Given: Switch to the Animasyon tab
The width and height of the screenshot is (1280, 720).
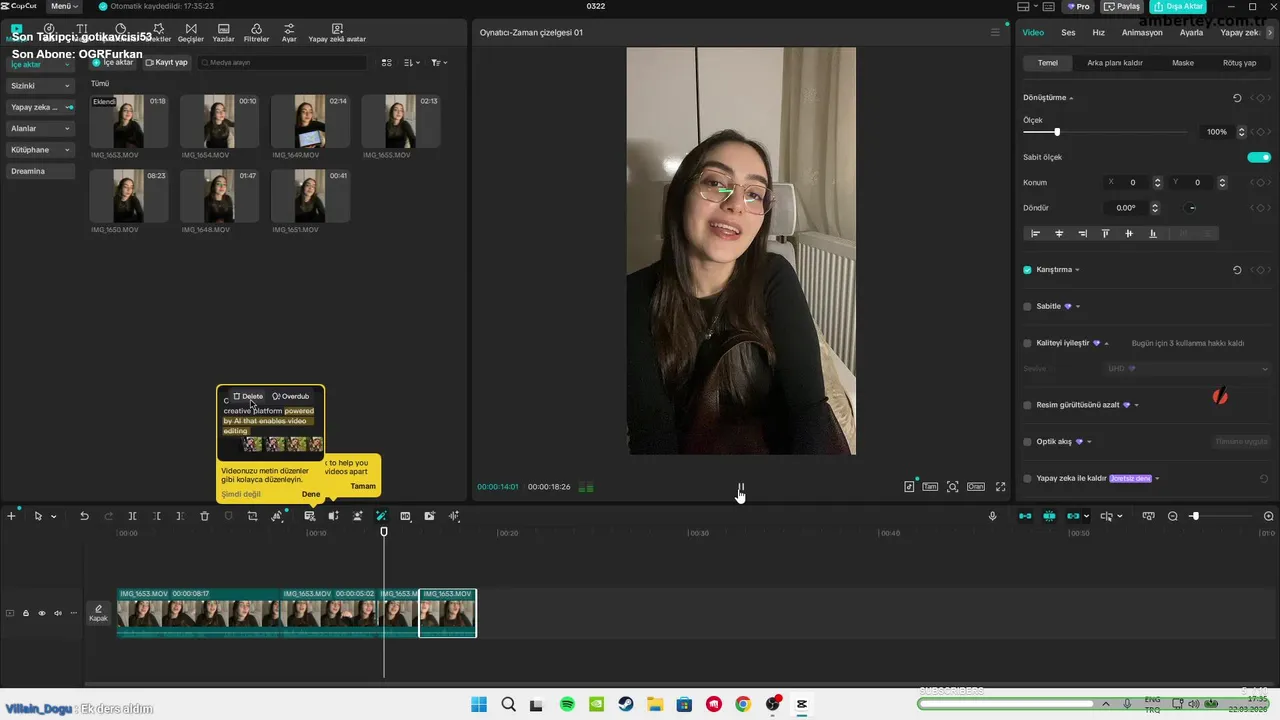Looking at the screenshot, I should pos(1142,33).
